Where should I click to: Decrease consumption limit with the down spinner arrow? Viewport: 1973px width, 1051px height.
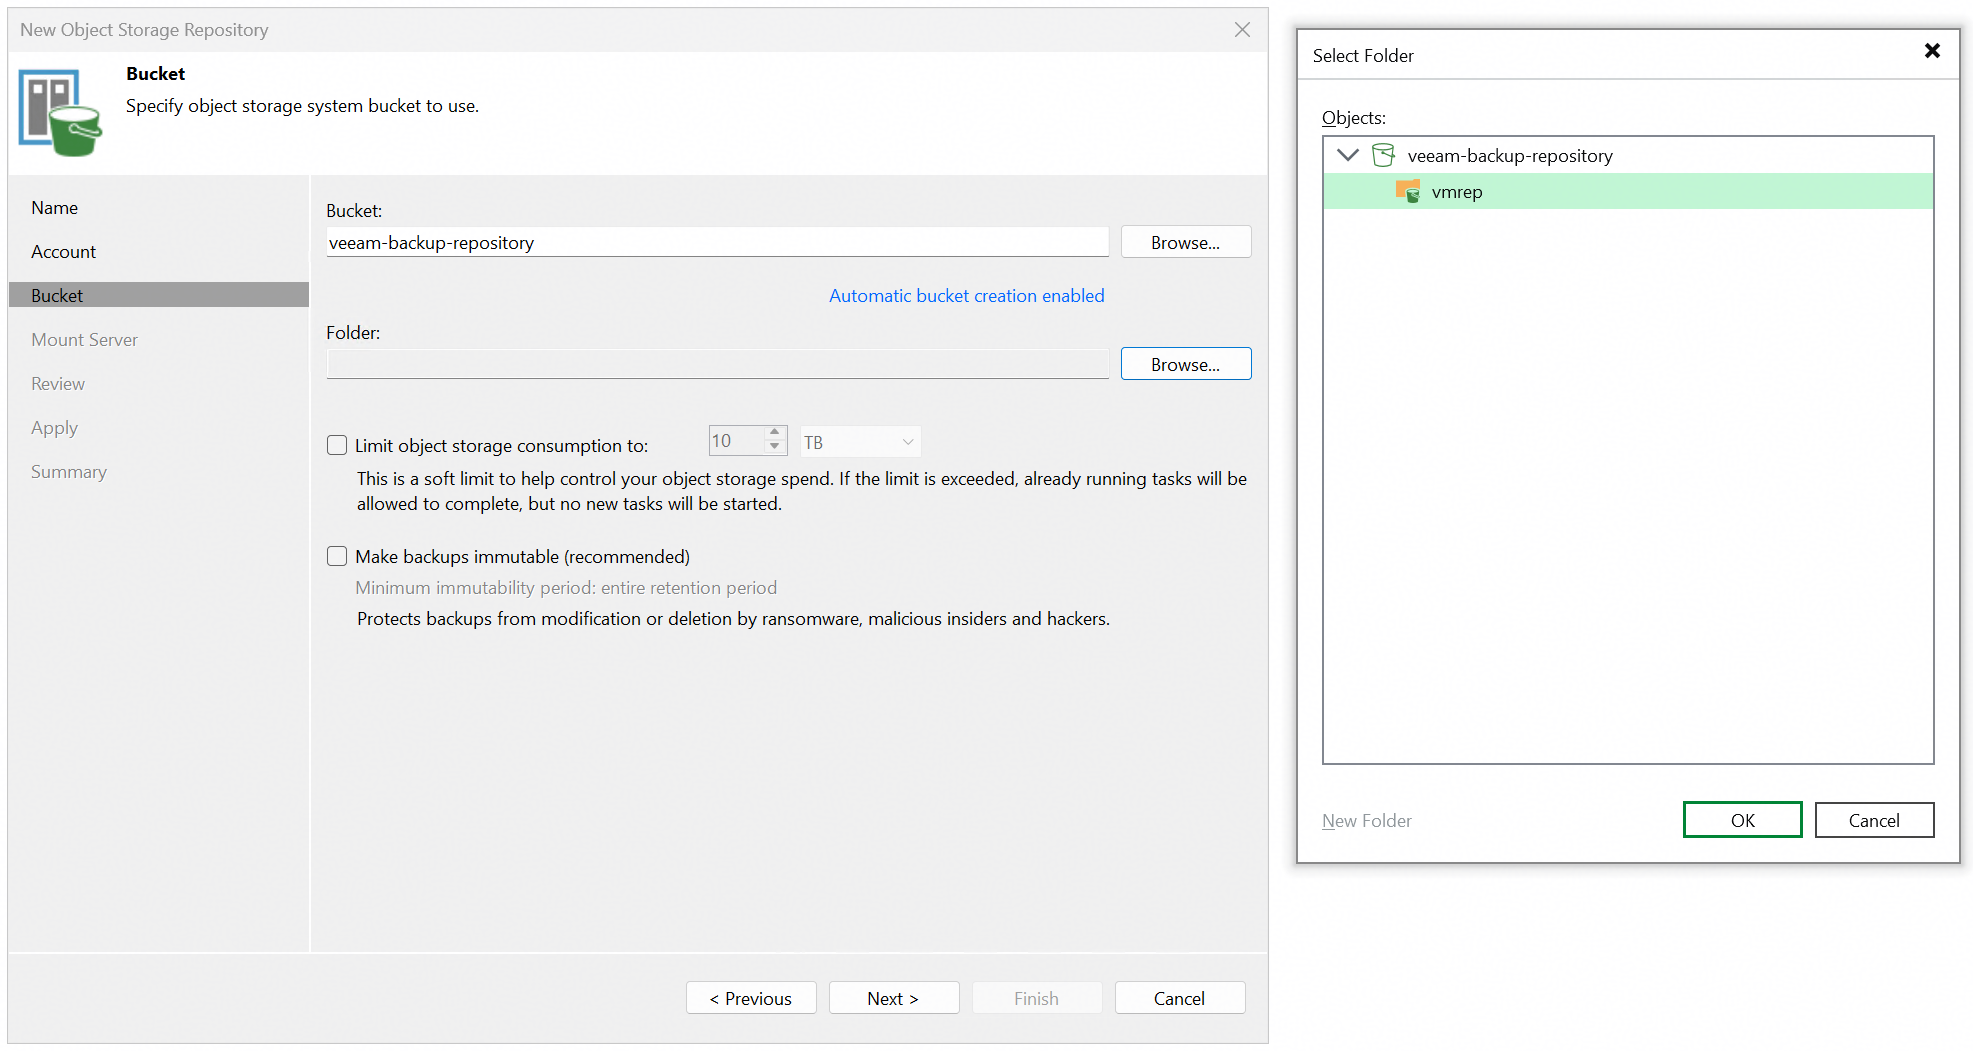click(x=774, y=447)
